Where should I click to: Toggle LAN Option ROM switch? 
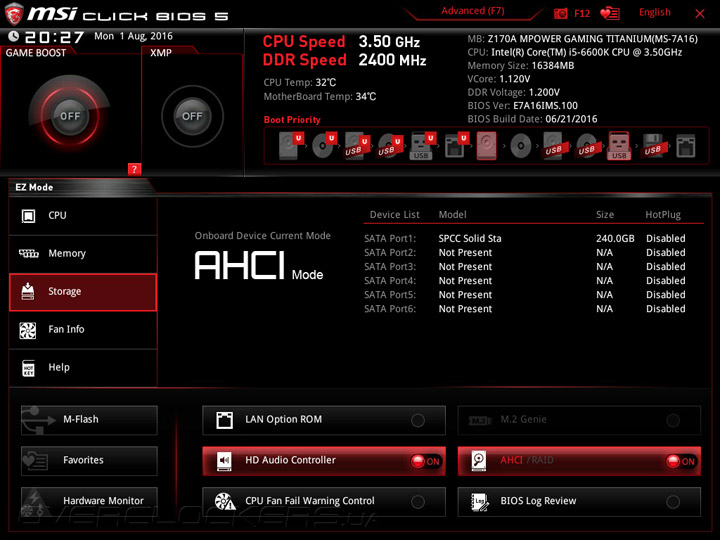[x=418, y=420]
